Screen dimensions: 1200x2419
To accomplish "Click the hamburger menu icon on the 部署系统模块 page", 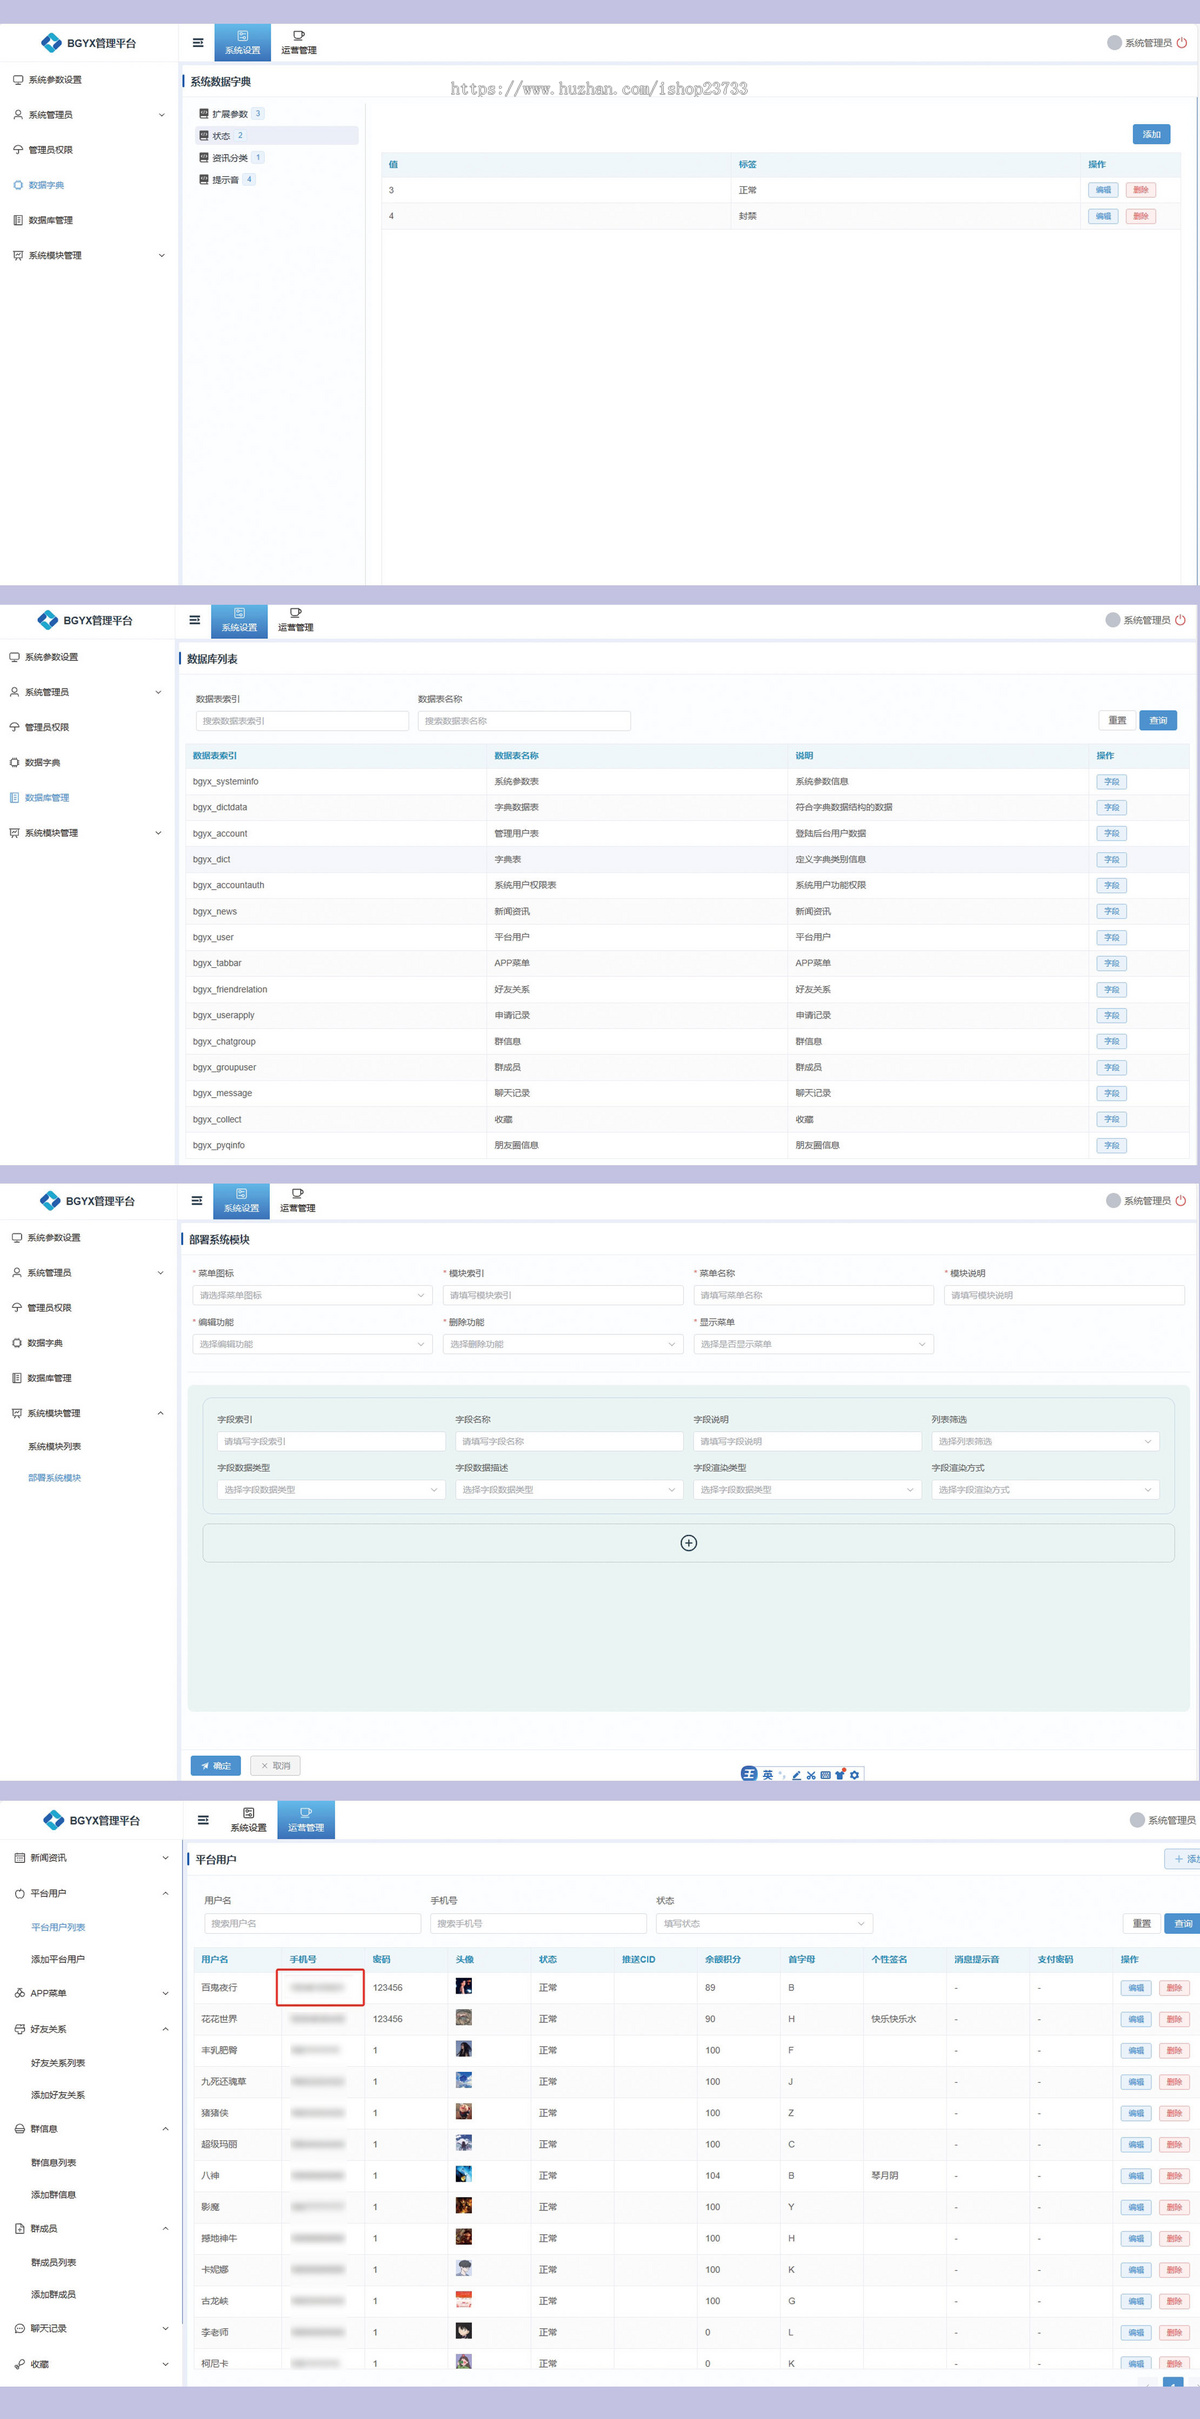I will [197, 1200].
